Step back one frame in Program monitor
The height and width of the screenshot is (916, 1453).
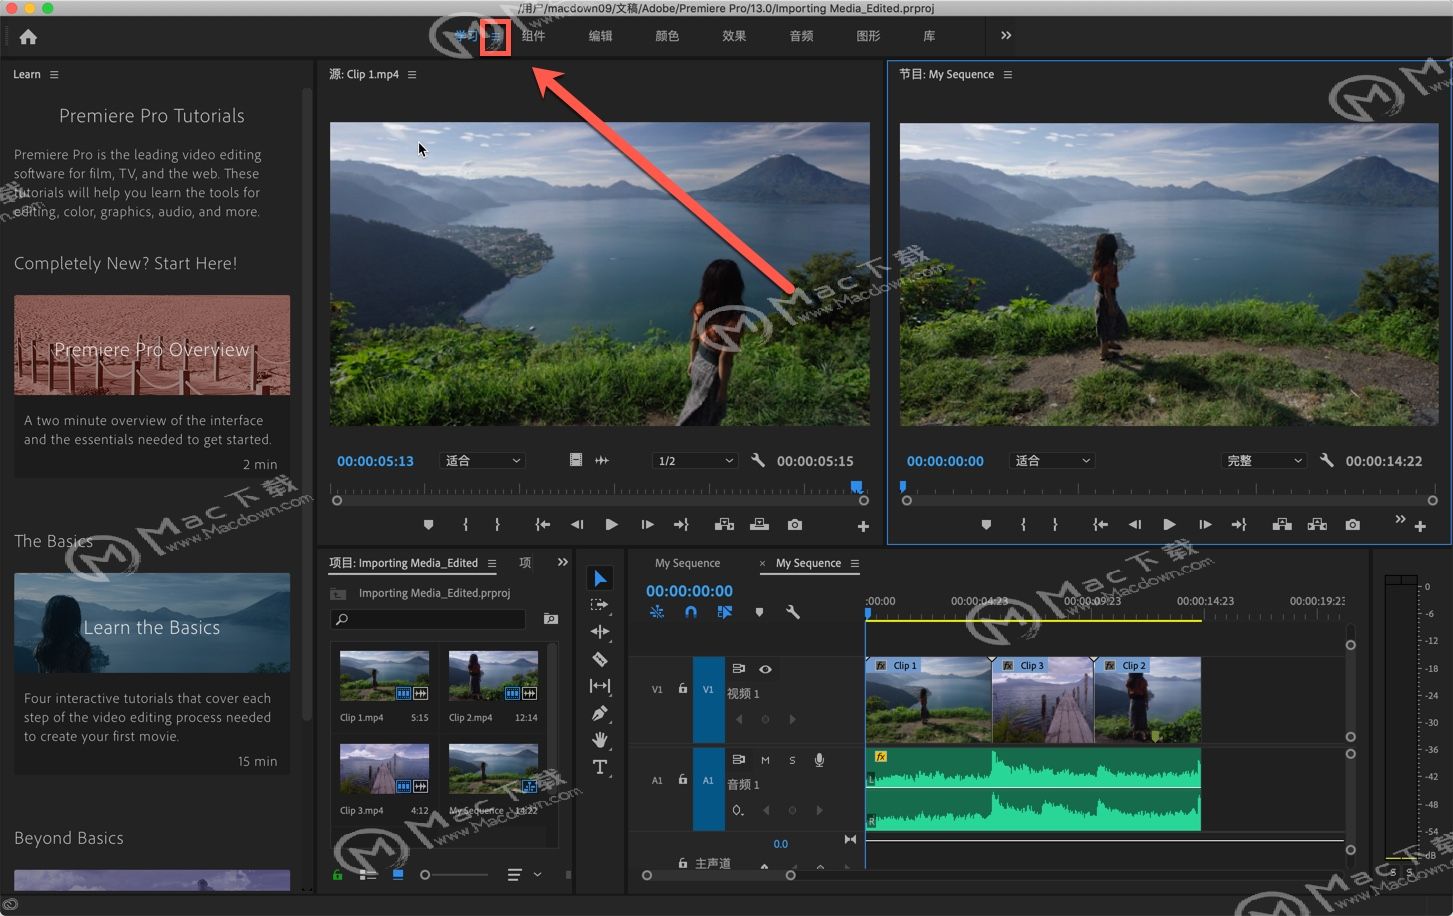click(x=1134, y=525)
